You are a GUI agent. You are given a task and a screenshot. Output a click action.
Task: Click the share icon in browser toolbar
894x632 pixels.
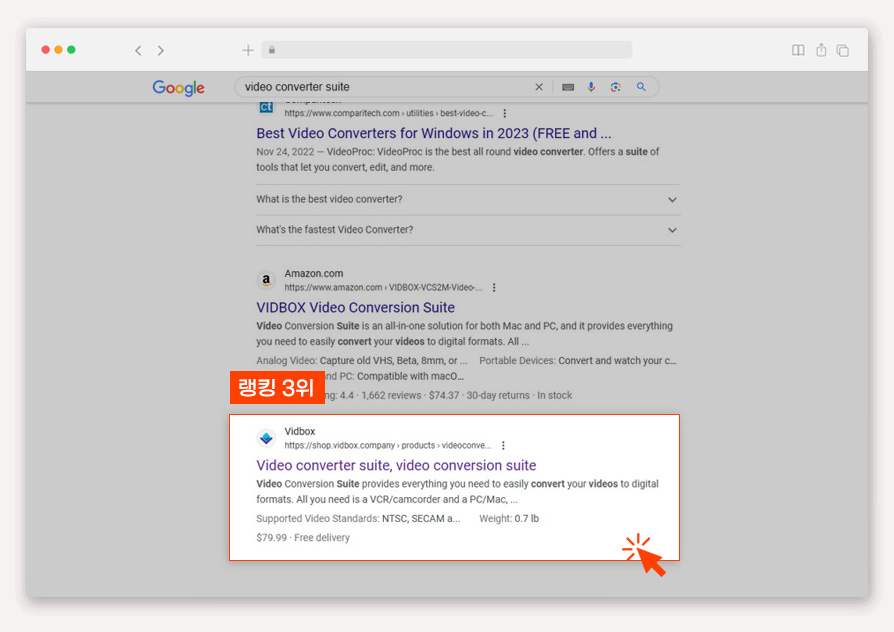pyautogui.click(x=821, y=50)
